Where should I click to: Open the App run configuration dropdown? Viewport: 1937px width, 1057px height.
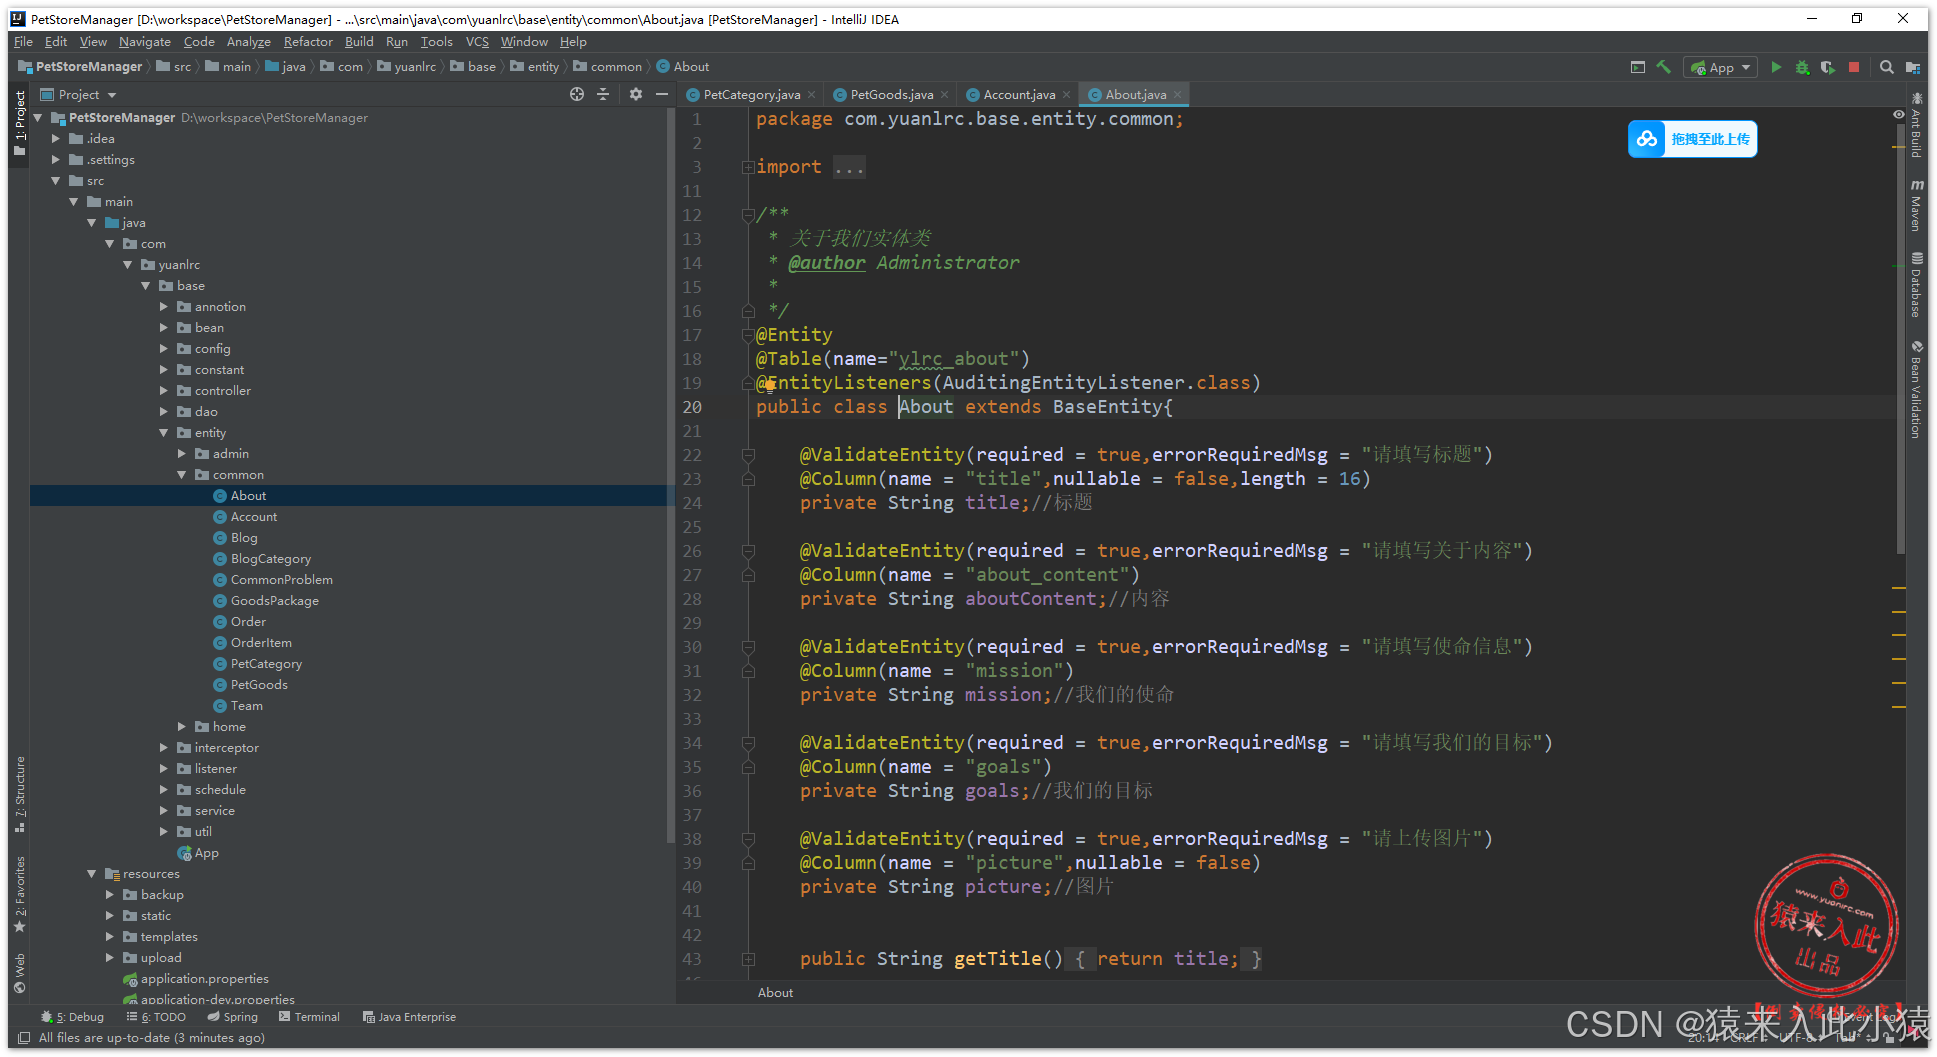tap(1721, 67)
